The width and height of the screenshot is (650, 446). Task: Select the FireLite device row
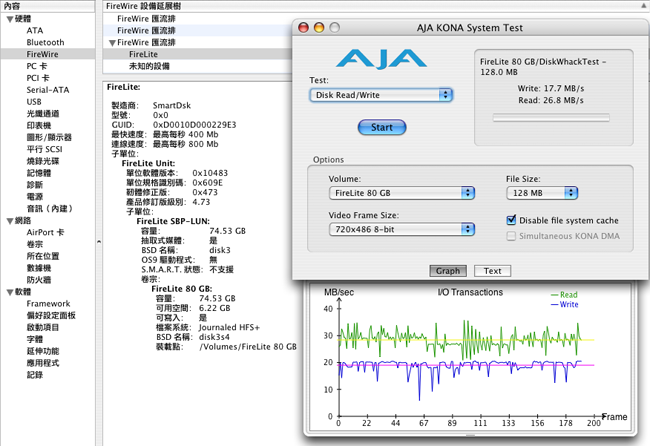197,54
